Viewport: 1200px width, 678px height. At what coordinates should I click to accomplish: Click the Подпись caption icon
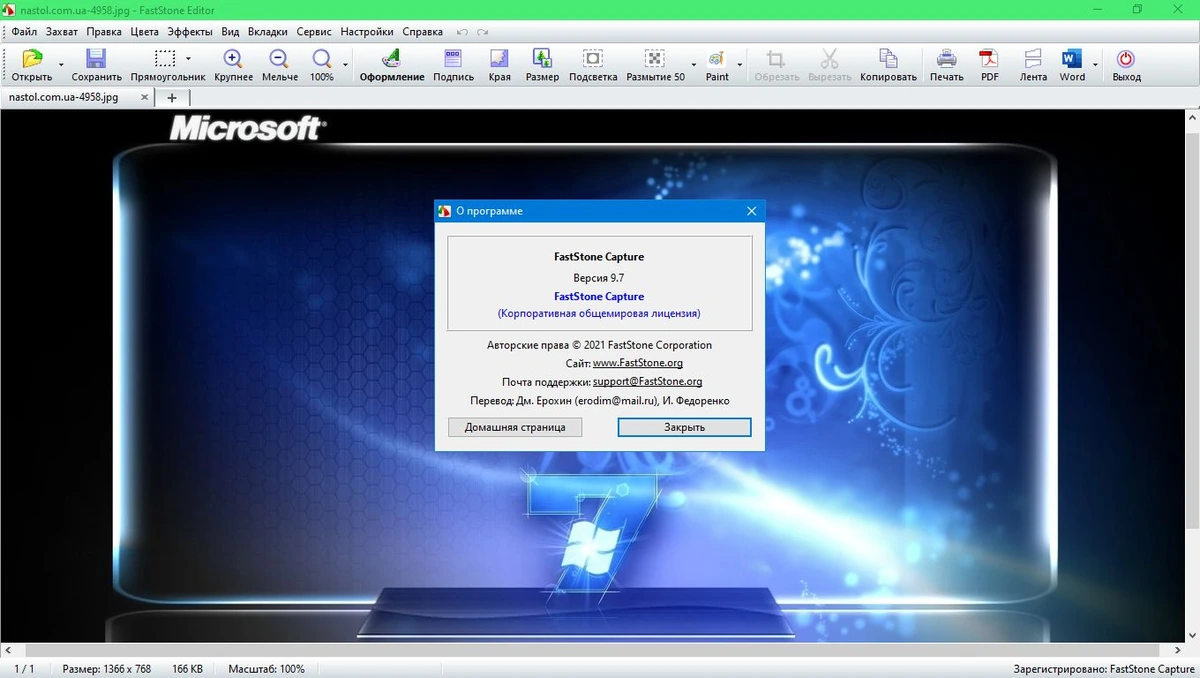click(x=453, y=59)
